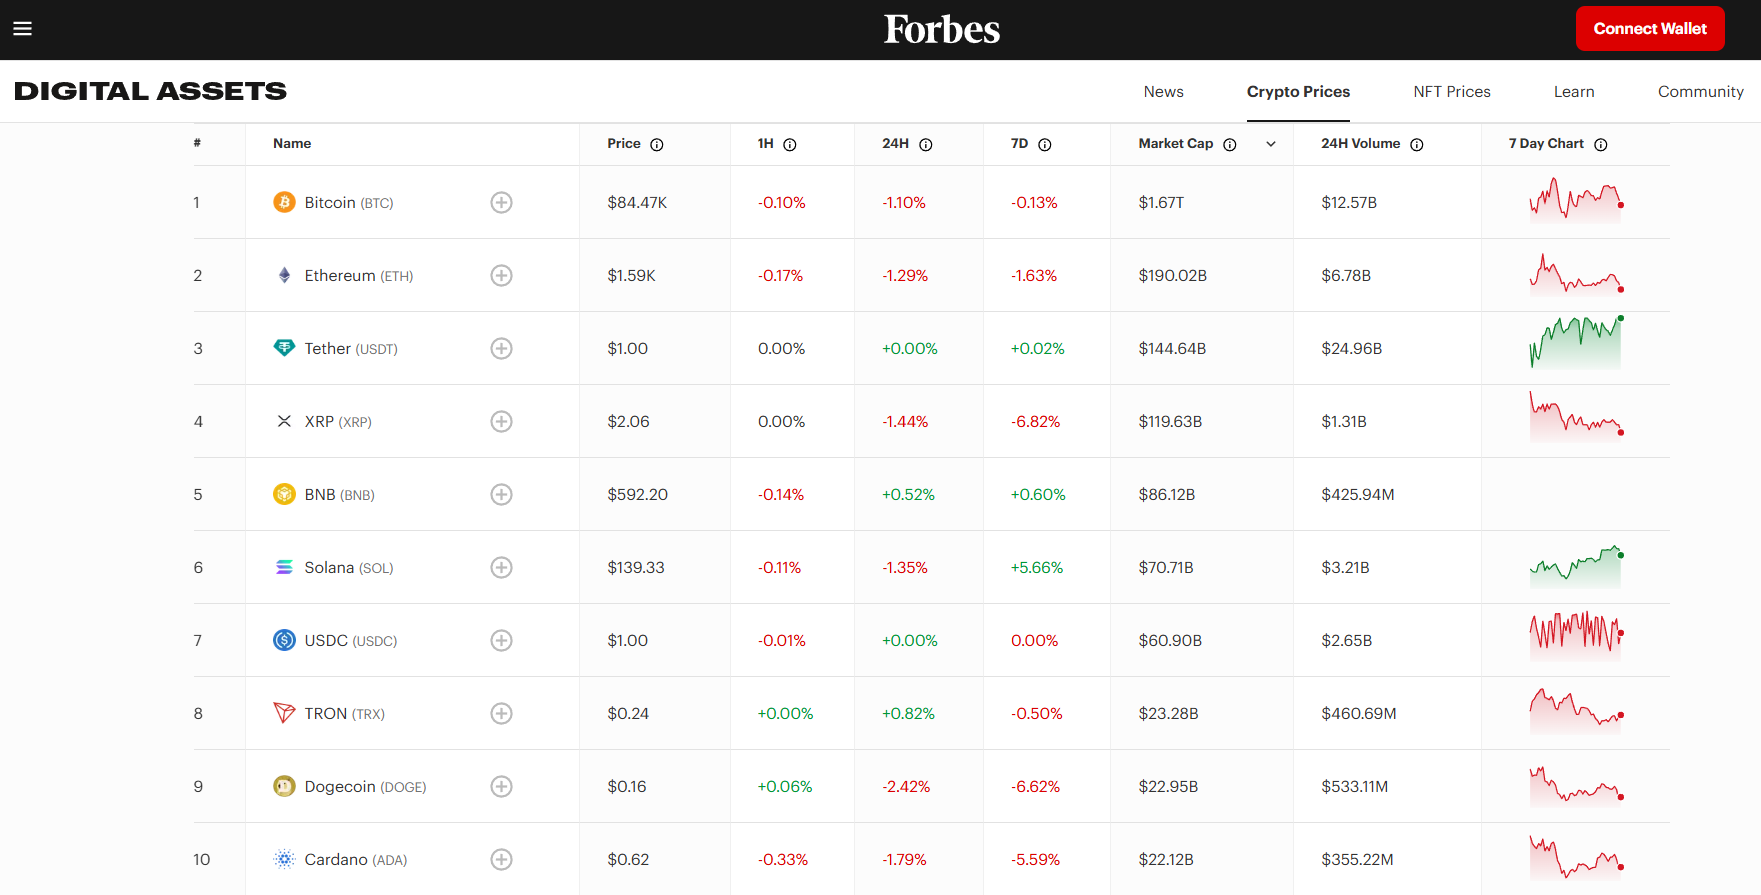
Task: Open the Tether (USDT) link
Action: coord(351,349)
